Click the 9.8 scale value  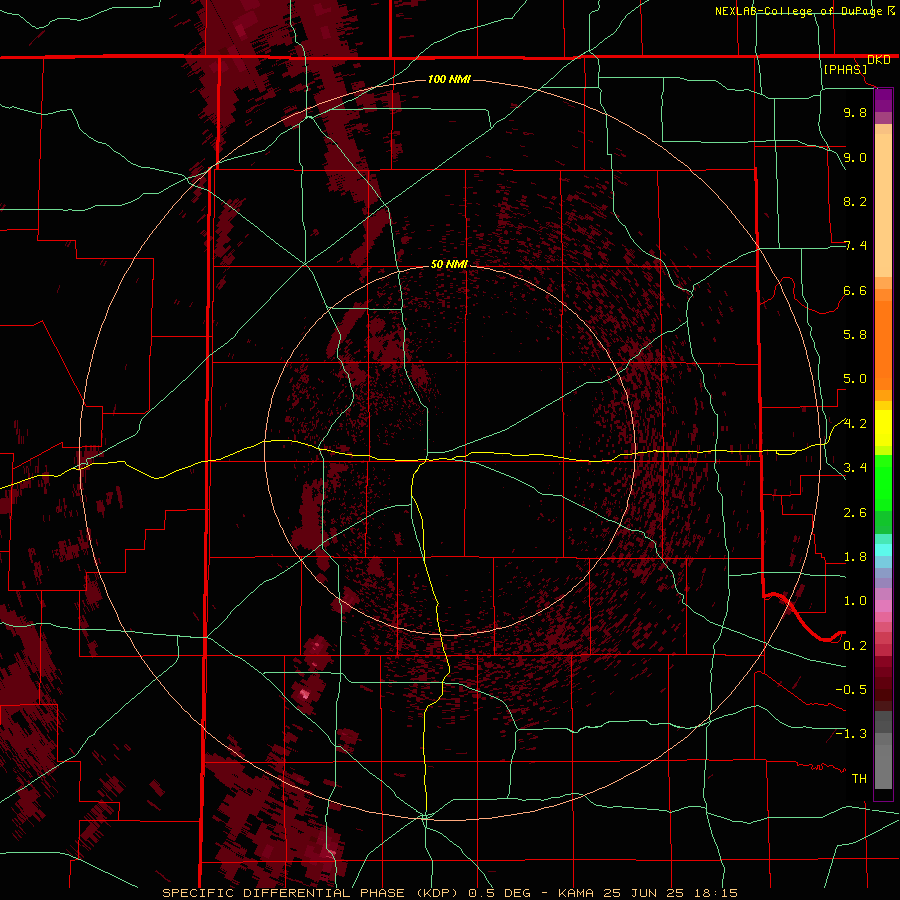coord(855,112)
